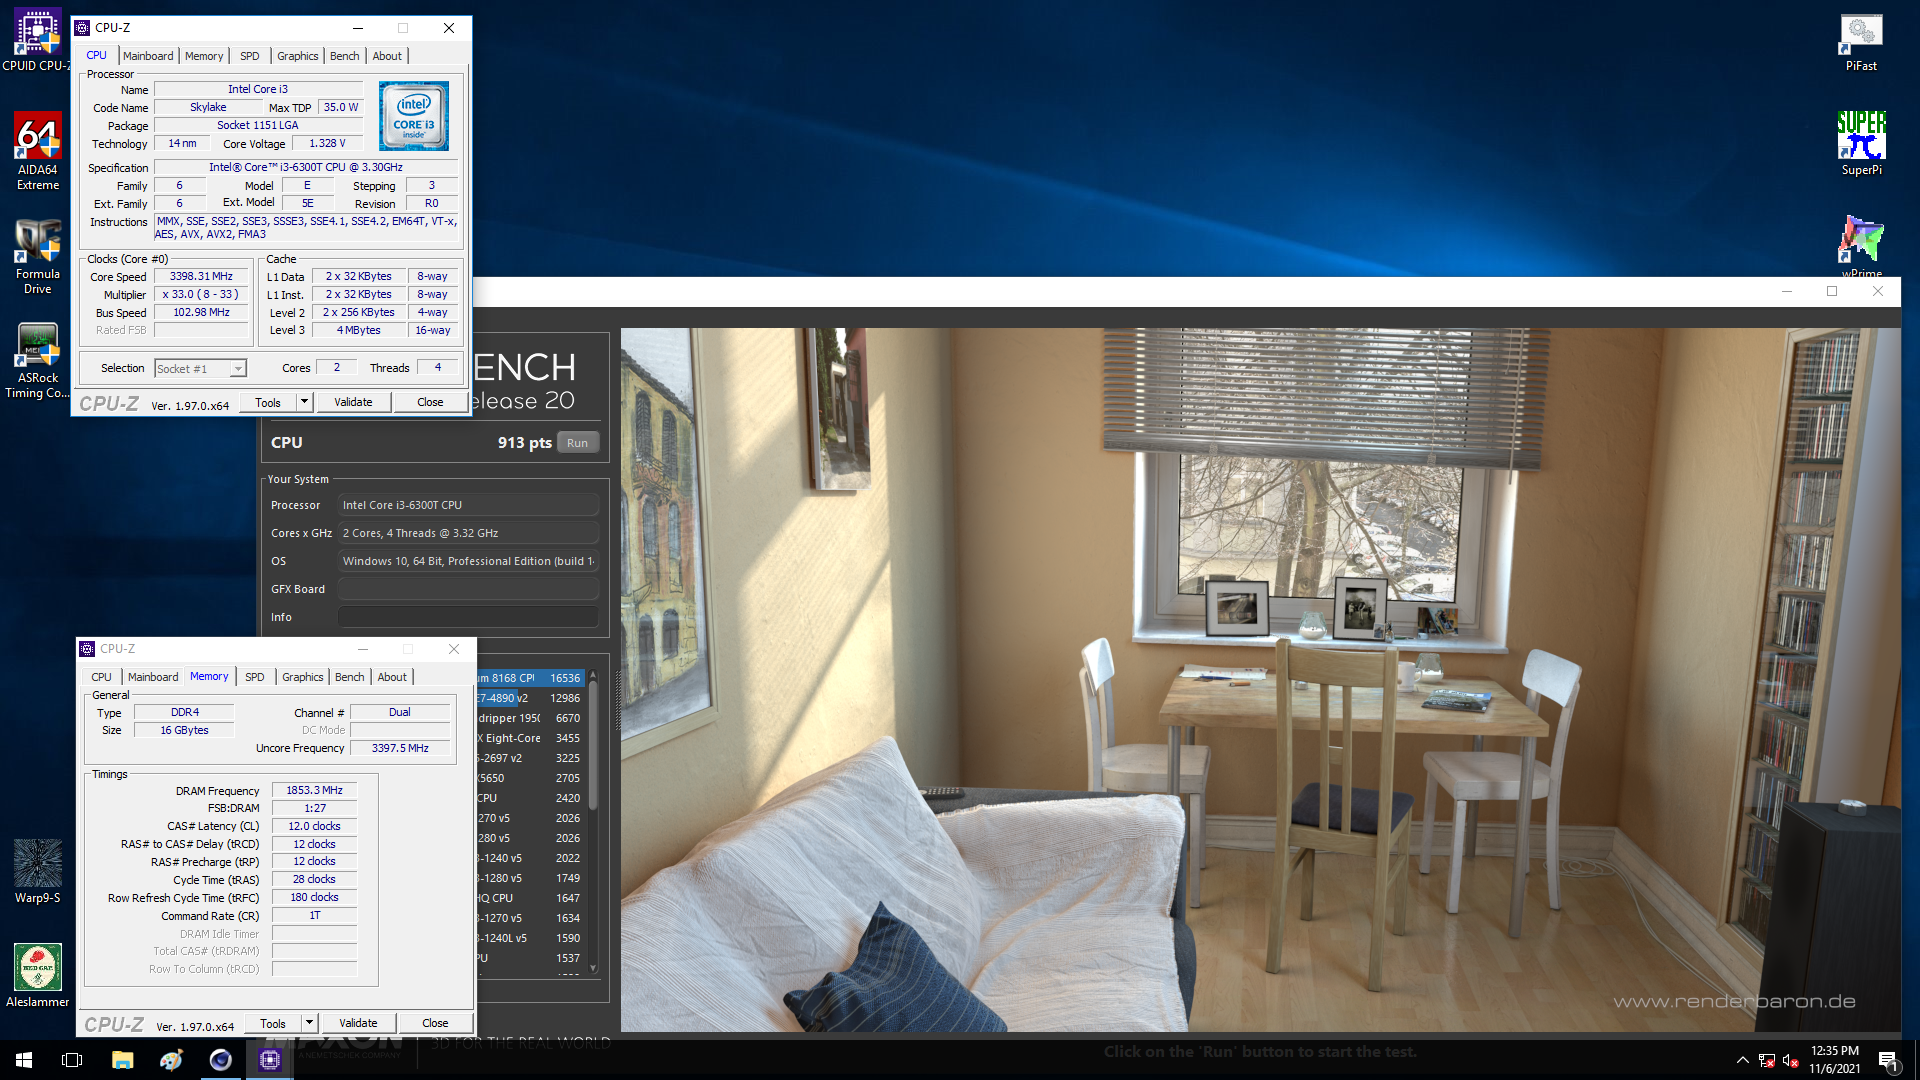Viewport: 1920px width, 1080px height.
Task: Open Warp9-S desktop icon
Action: [x=37, y=872]
